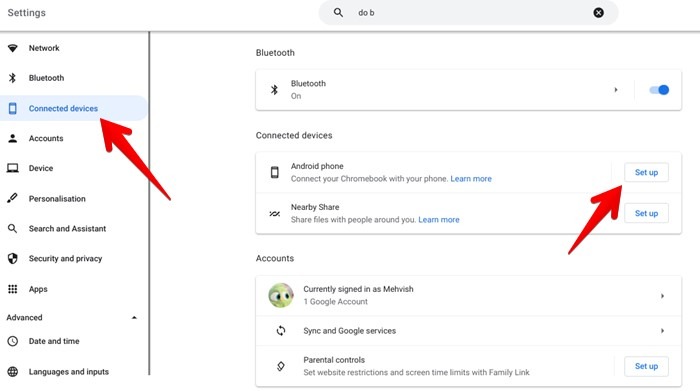The image size is (700, 391).
Task: Click the settings search field
Action: tap(468, 12)
